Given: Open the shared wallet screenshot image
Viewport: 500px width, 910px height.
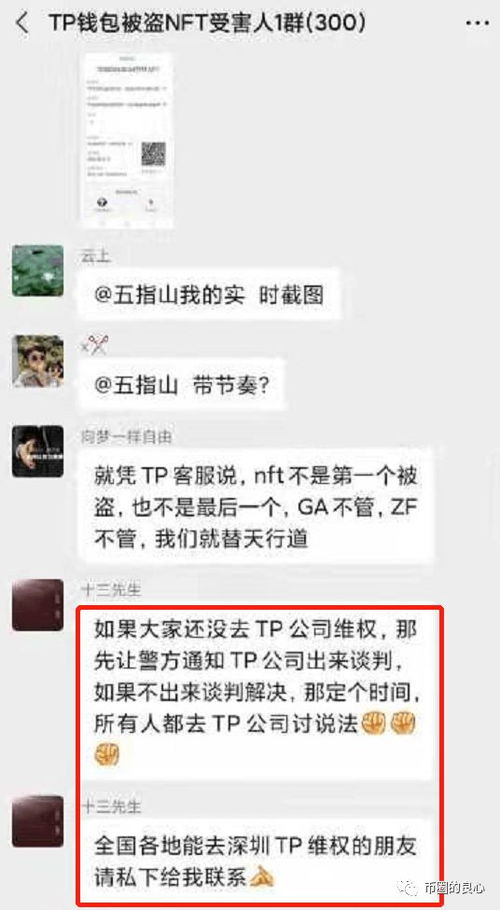Looking at the screenshot, I should click(126, 141).
